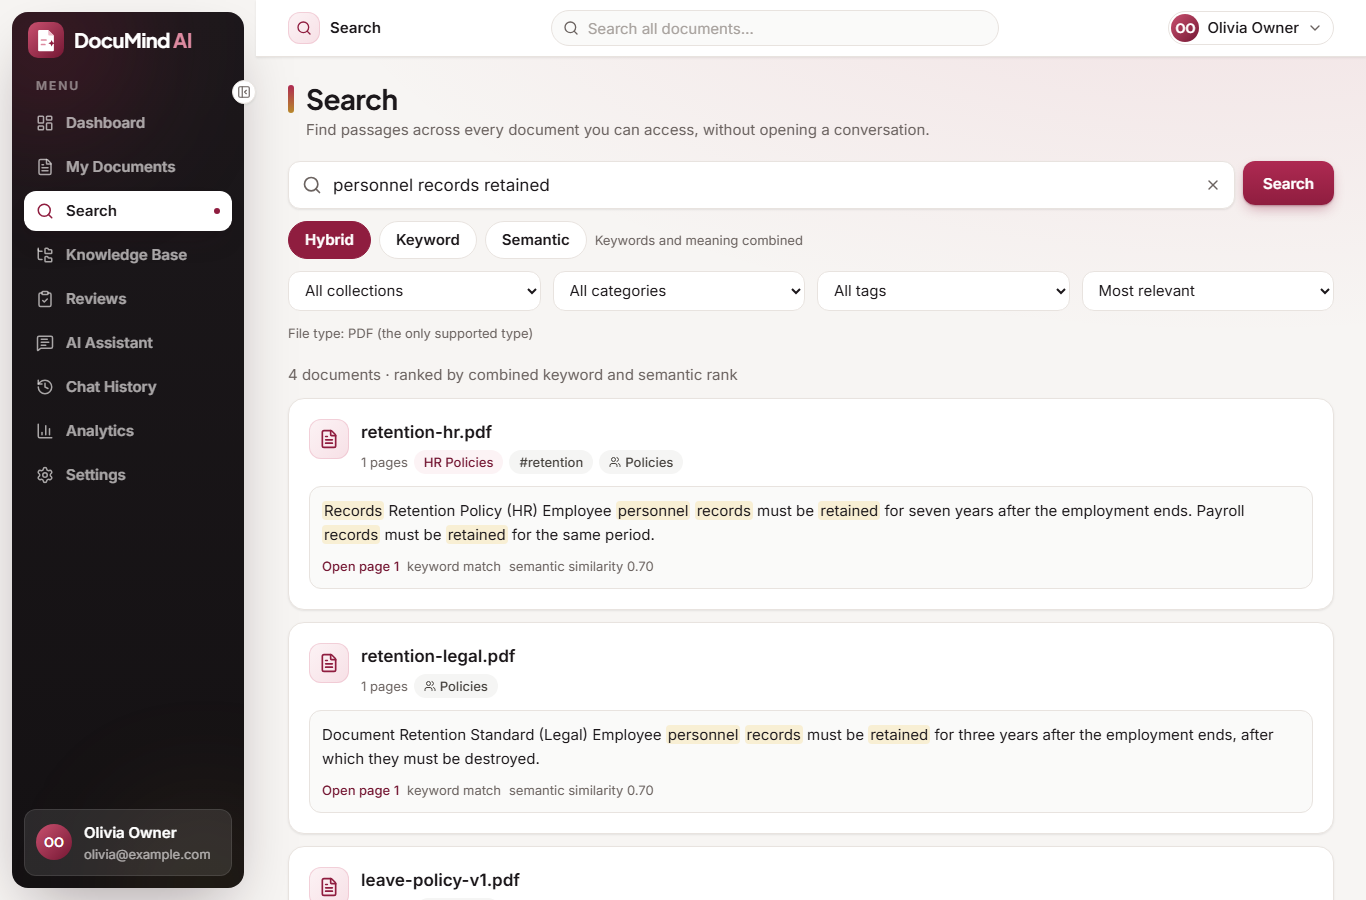1366x900 pixels.
Task: Click the DocuMind AI logo icon
Action: [46, 40]
